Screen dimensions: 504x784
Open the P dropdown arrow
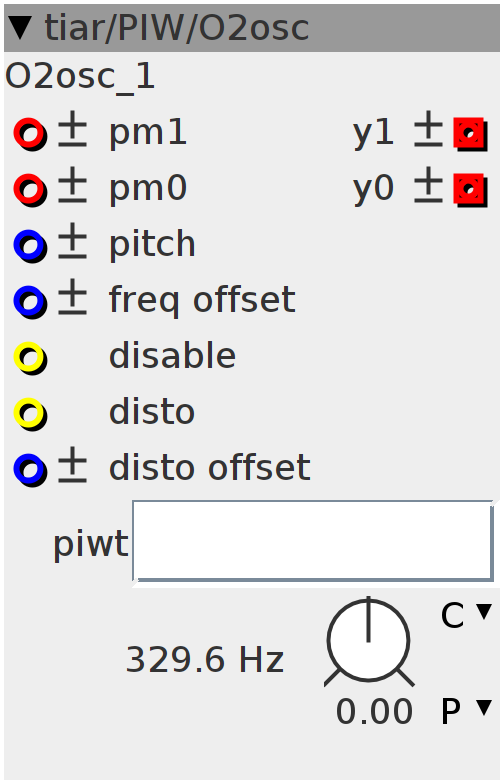tap(484, 708)
